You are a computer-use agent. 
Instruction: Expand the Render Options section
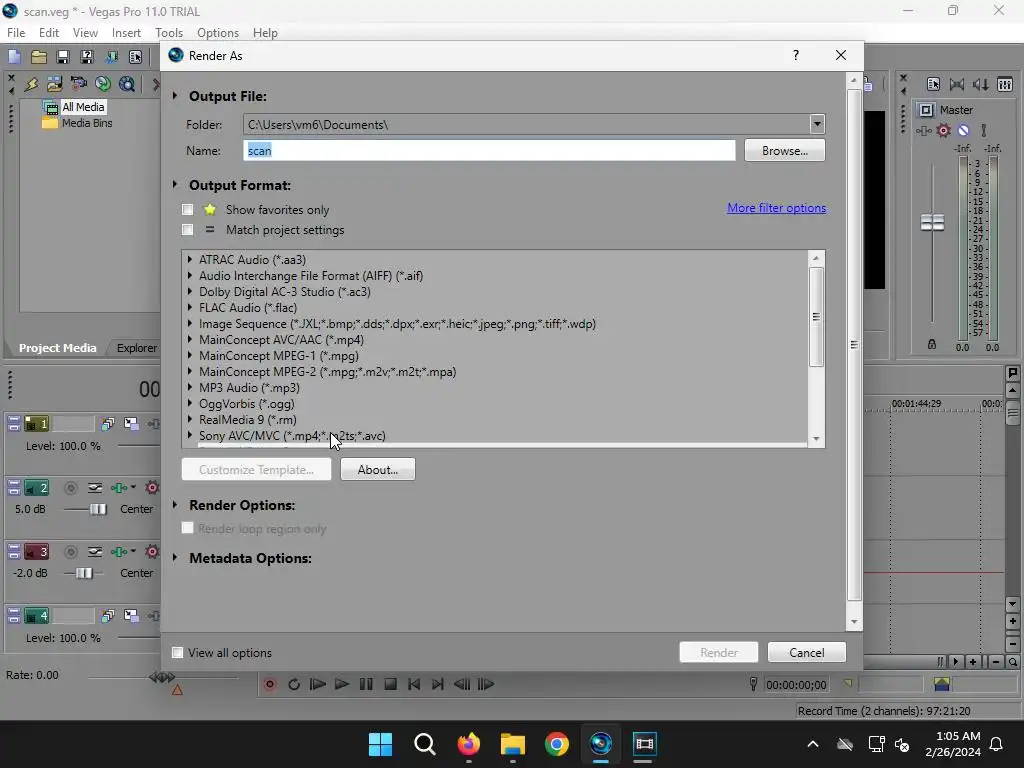[175, 505]
